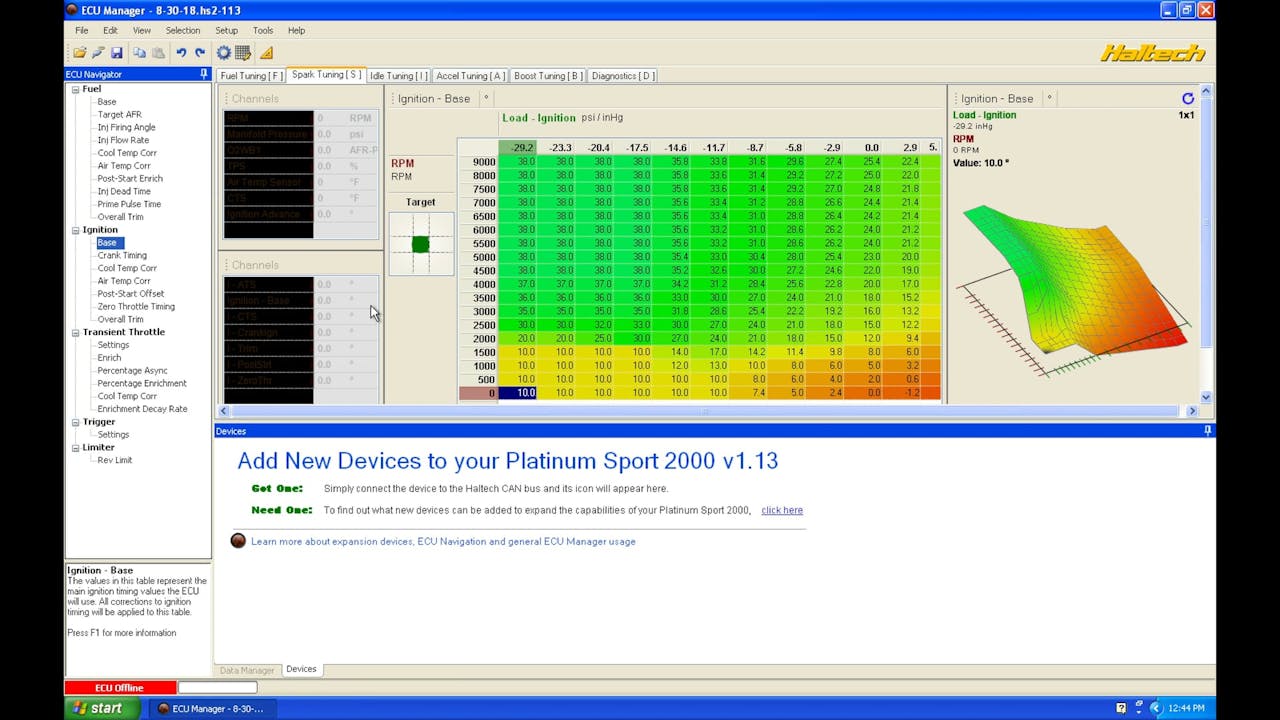
Task: Select Crank Timing in the Ignition tree
Action: [x=122, y=255]
